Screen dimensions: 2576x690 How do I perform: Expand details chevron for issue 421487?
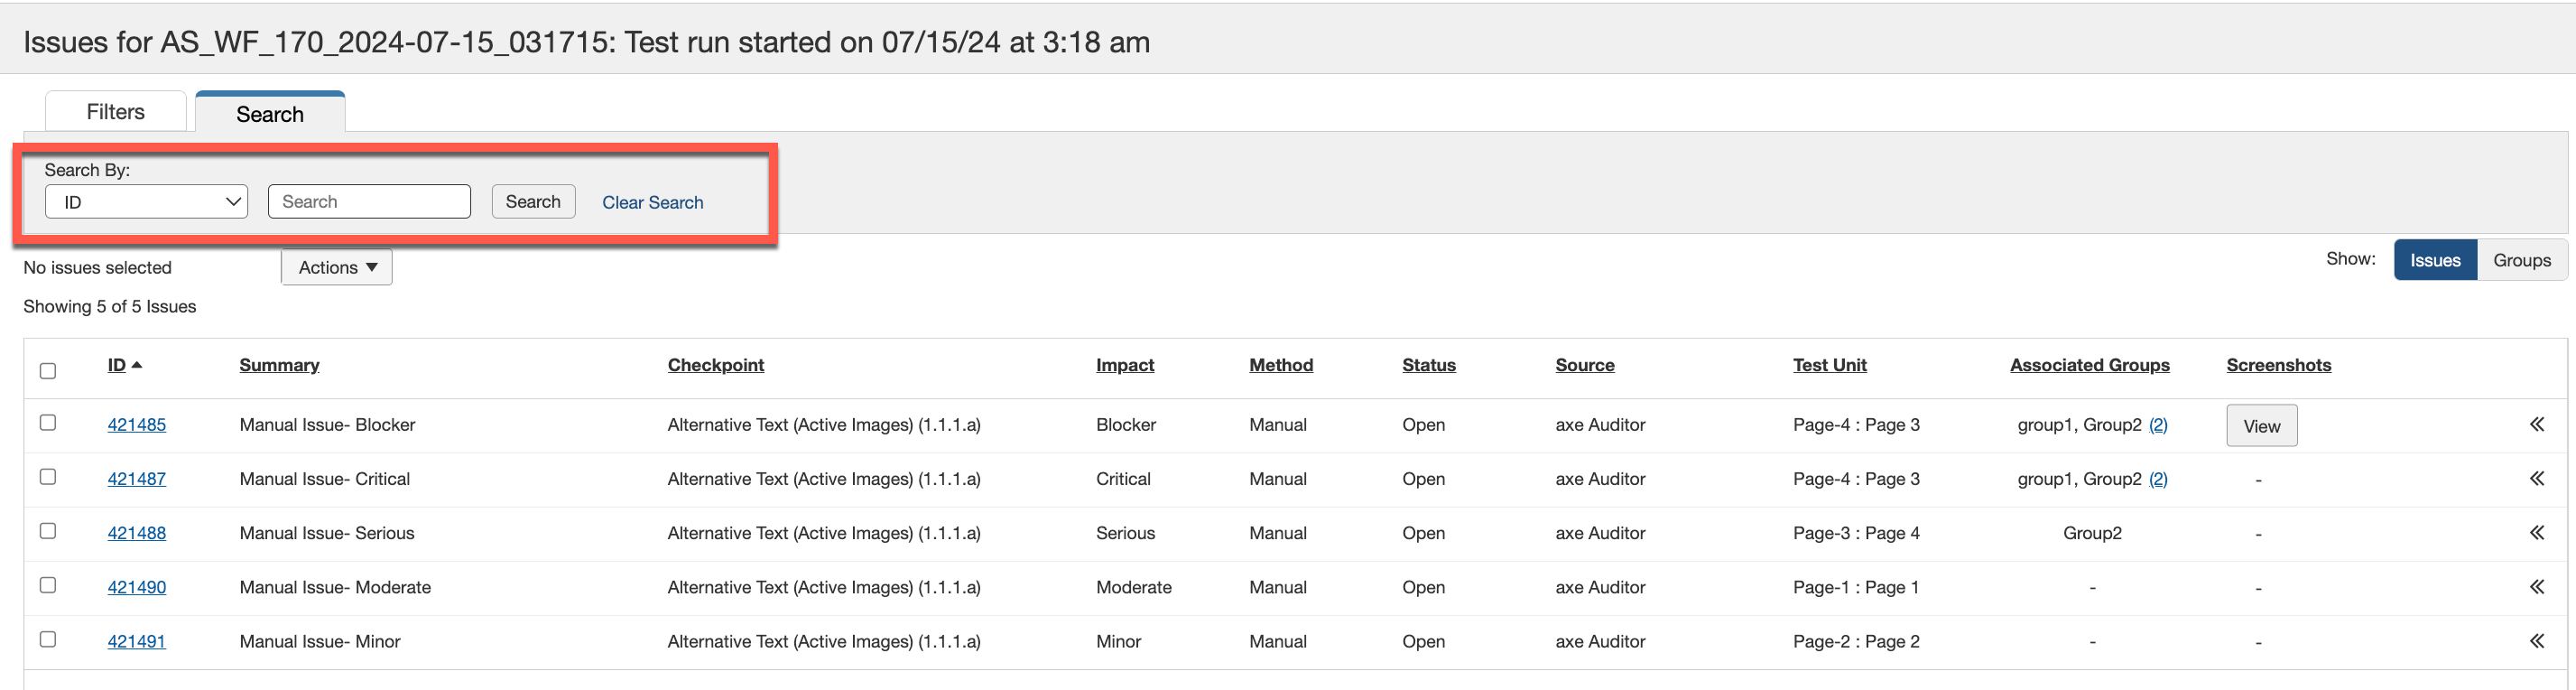click(2536, 479)
